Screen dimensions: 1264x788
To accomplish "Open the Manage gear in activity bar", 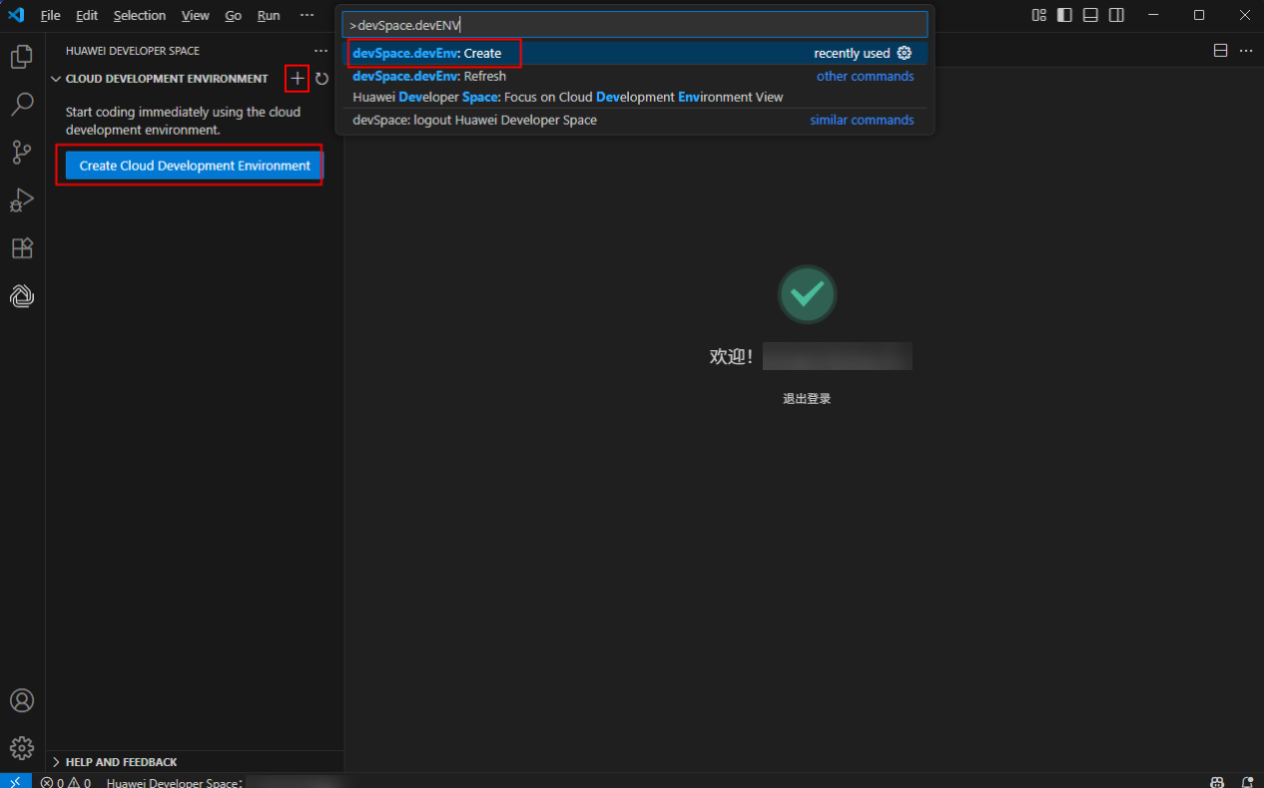I will tap(22, 748).
